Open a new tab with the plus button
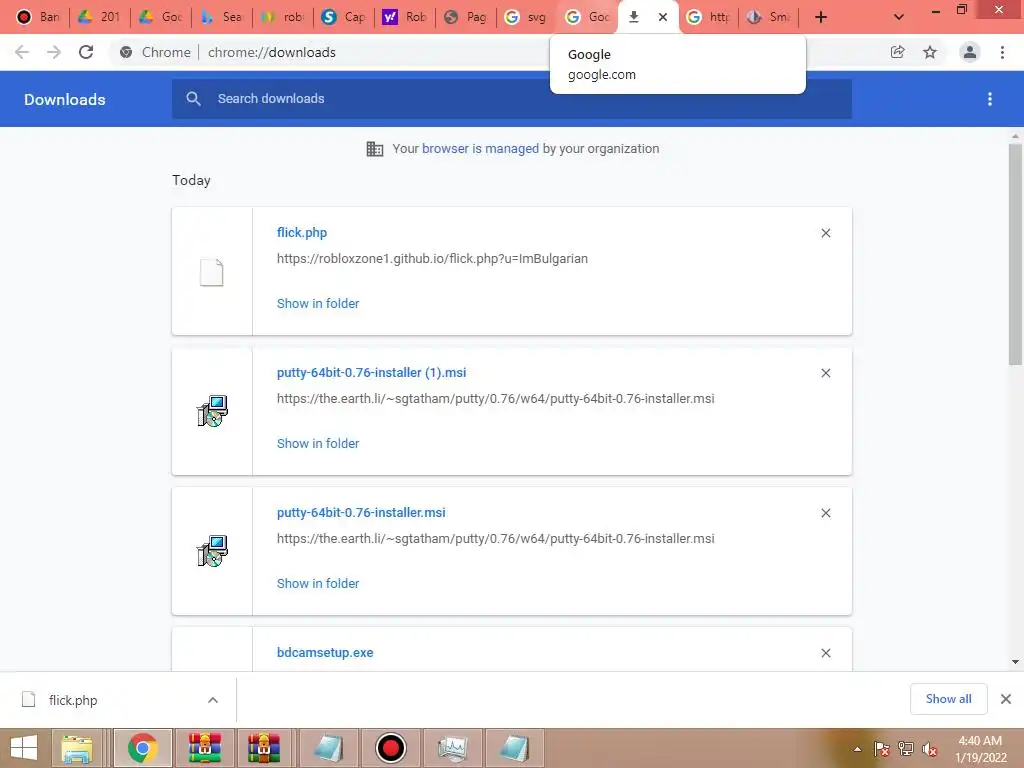 (x=821, y=17)
